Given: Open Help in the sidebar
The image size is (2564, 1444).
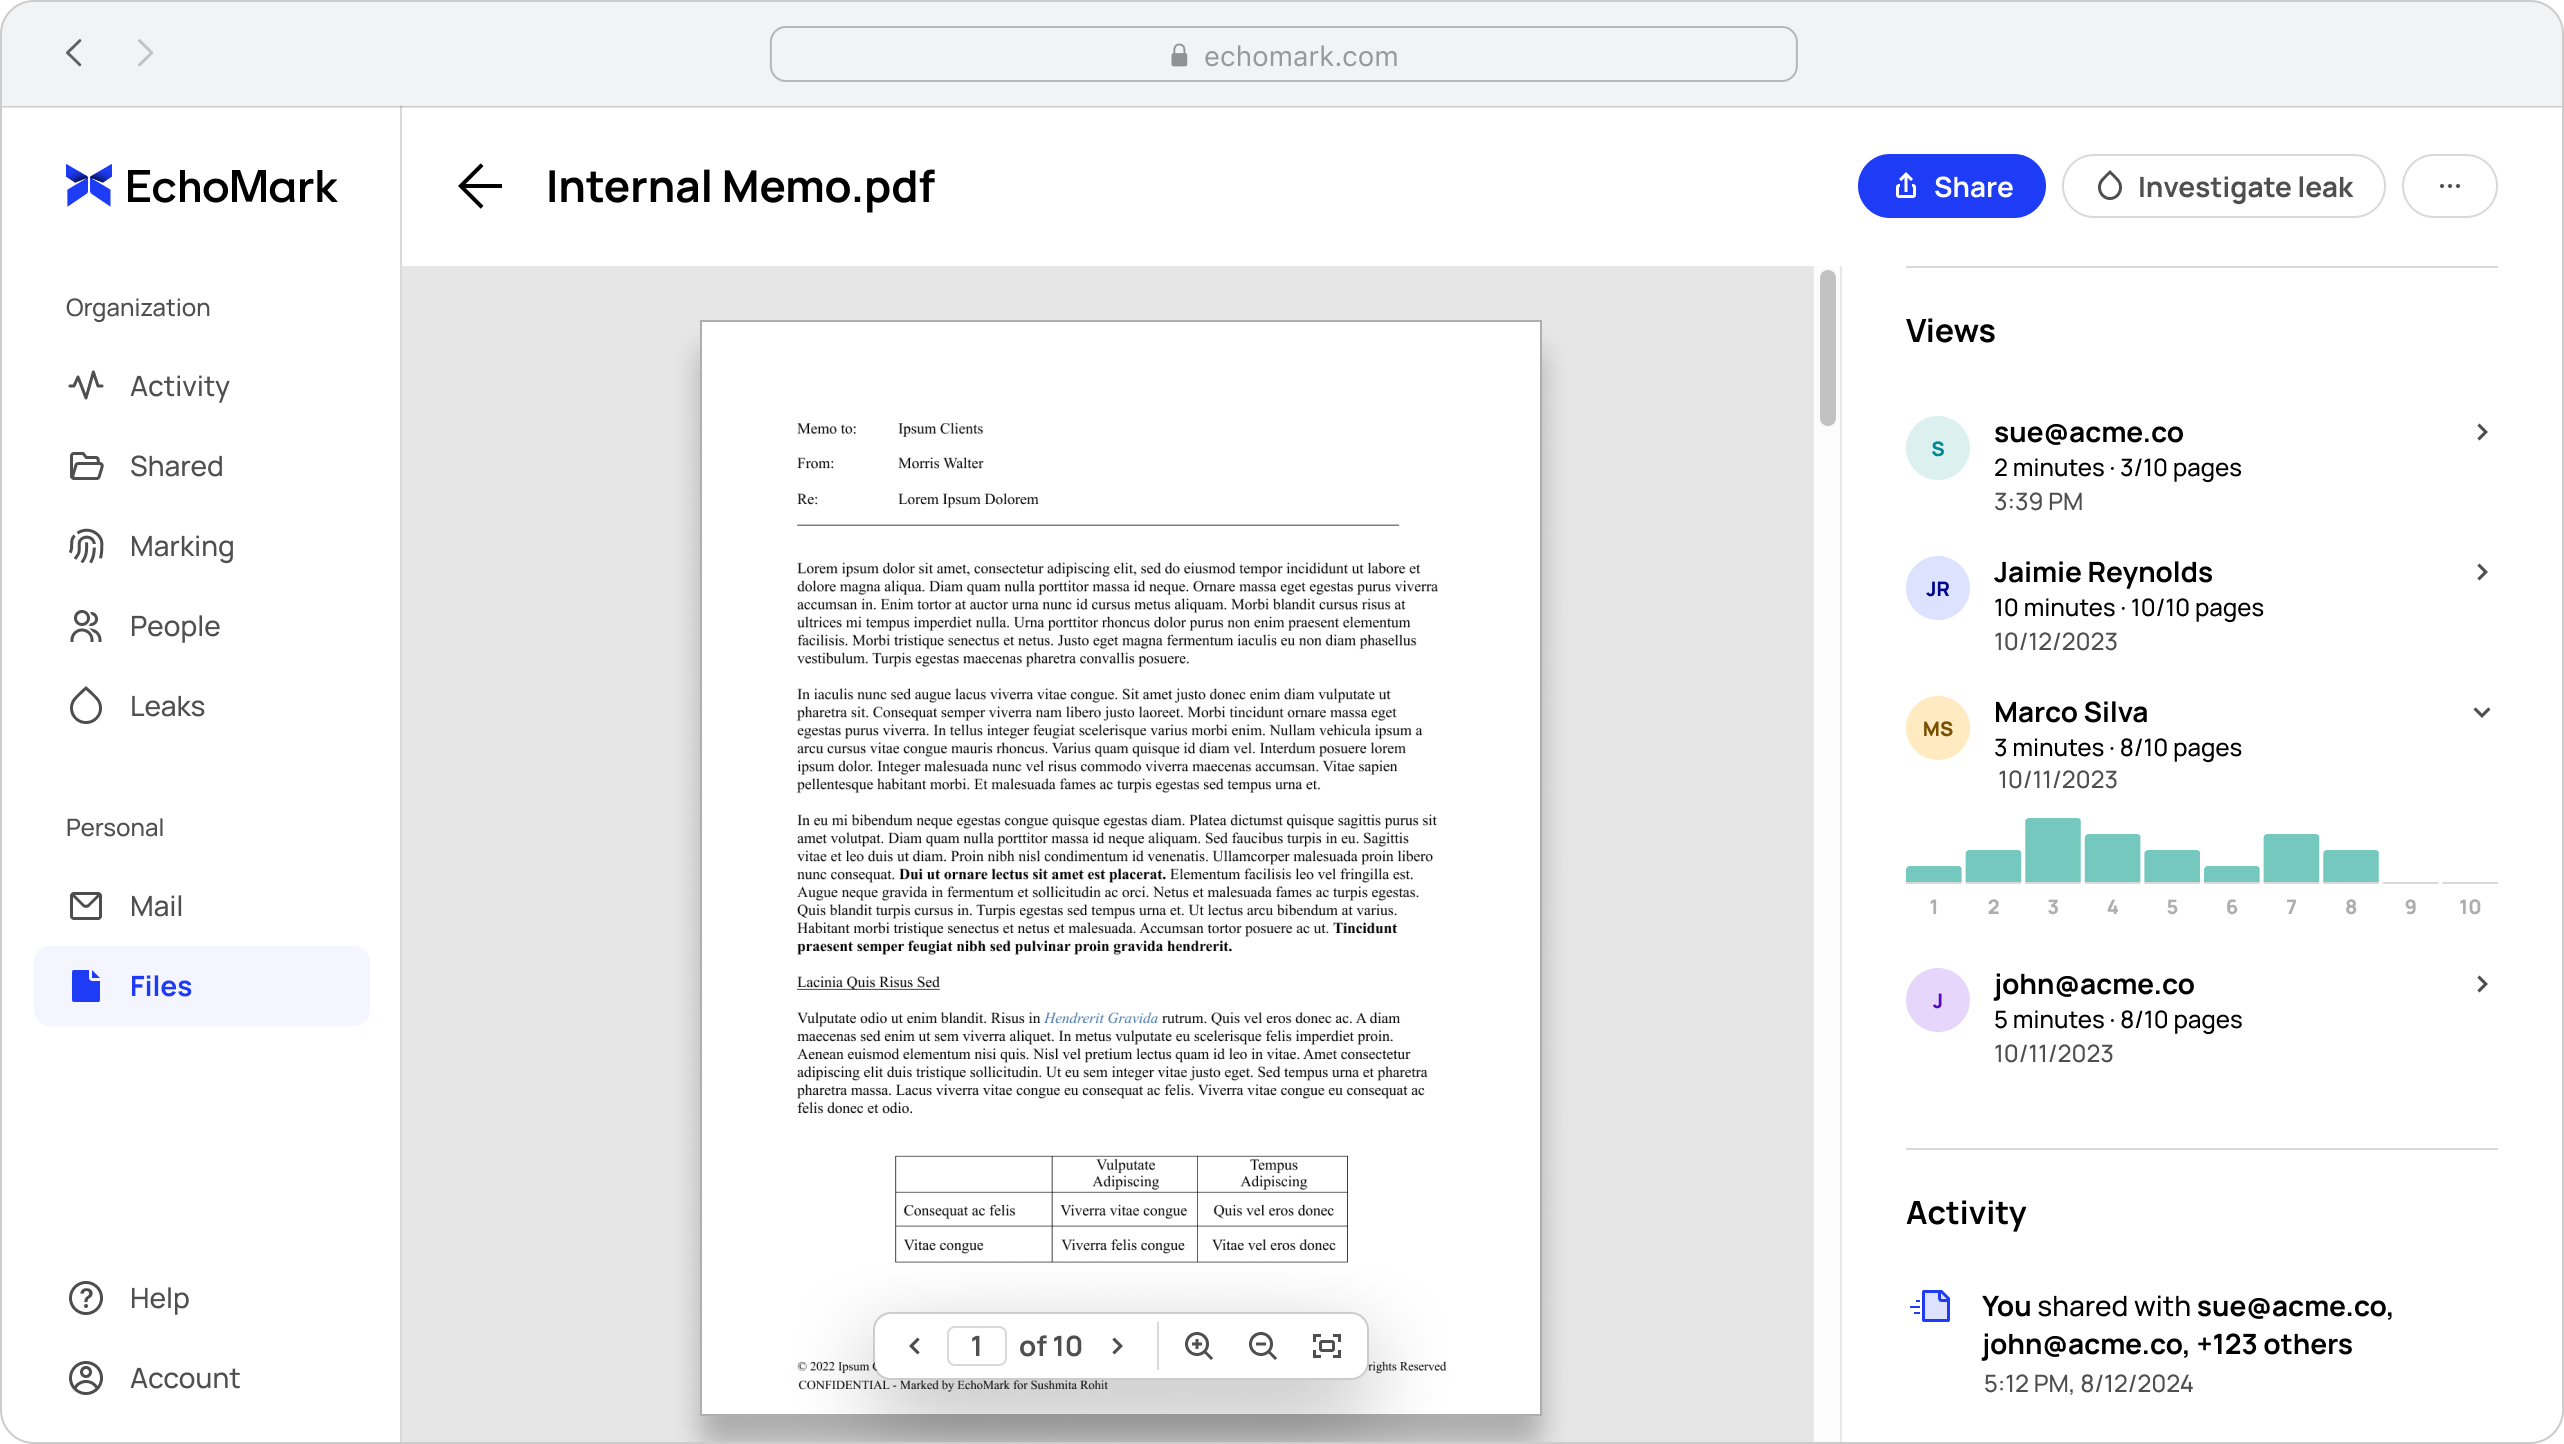Looking at the screenshot, I should [x=201, y=1298].
